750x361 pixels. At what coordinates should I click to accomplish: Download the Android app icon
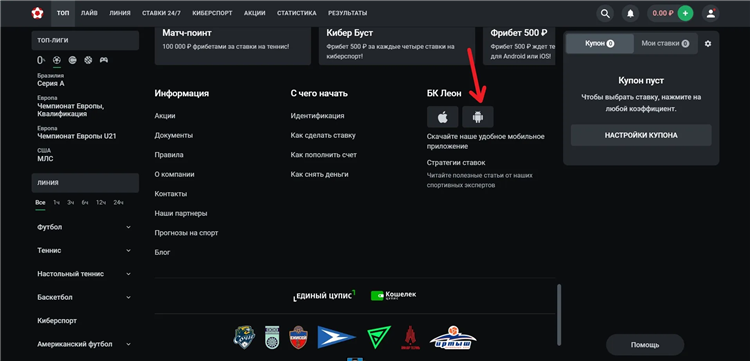(478, 117)
